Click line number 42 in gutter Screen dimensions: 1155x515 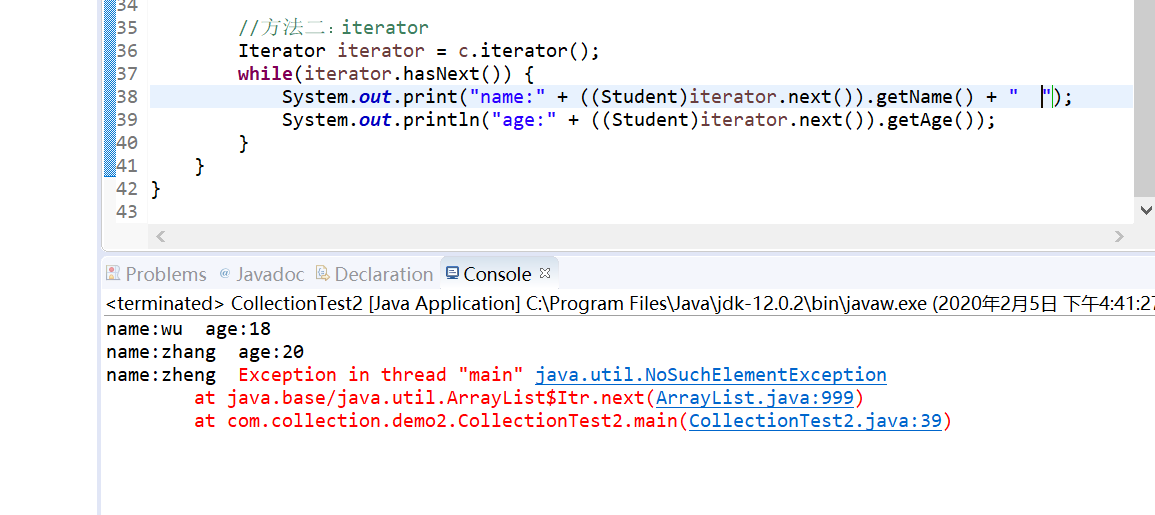click(127, 189)
